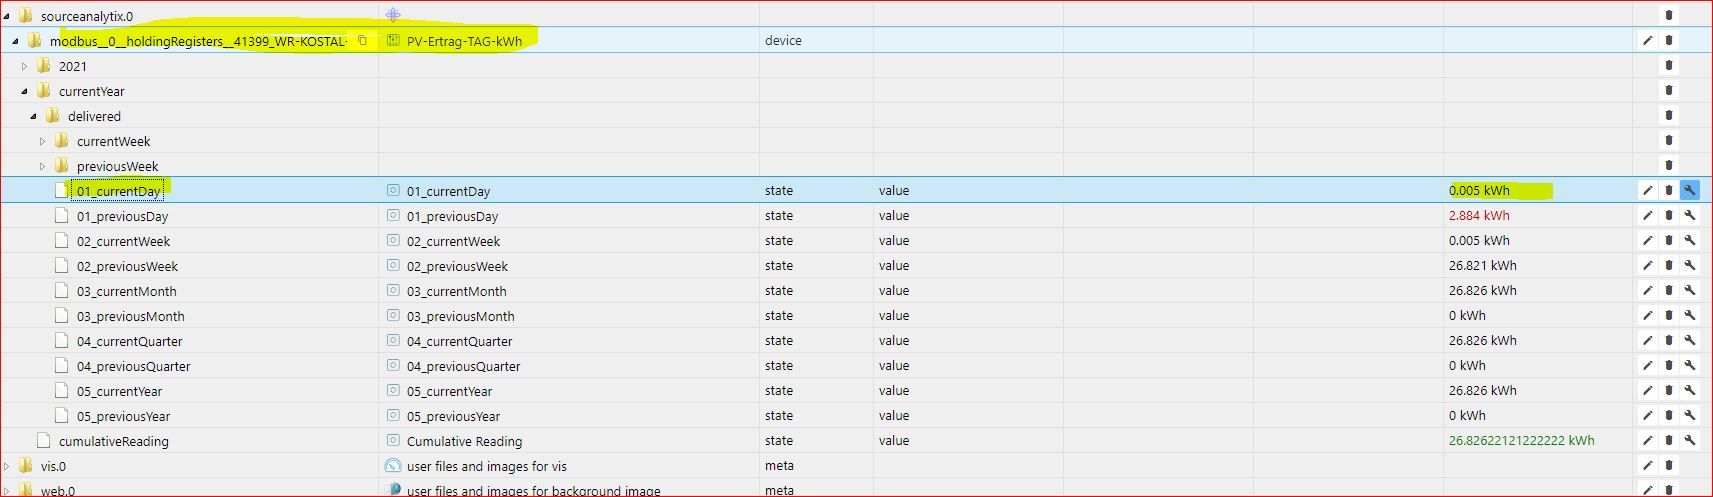Click the 0 kWh value of 03_previousMonth
Screen dimensions: 1713x497
tap(1467, 315)
